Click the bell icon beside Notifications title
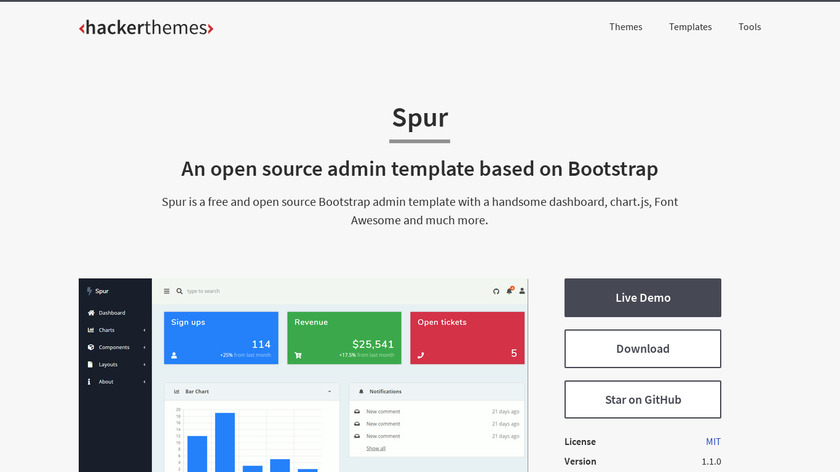This screenshot has height=472, width=840. tap(361, 392)
